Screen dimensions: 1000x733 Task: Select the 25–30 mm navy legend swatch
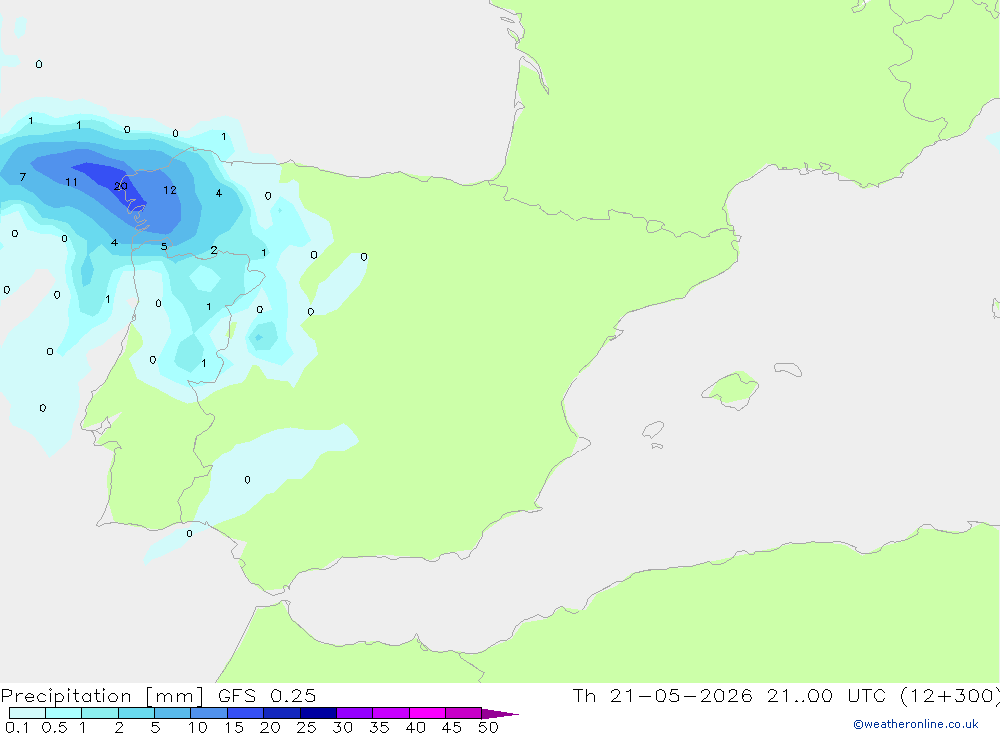click(x=318, y=713)
